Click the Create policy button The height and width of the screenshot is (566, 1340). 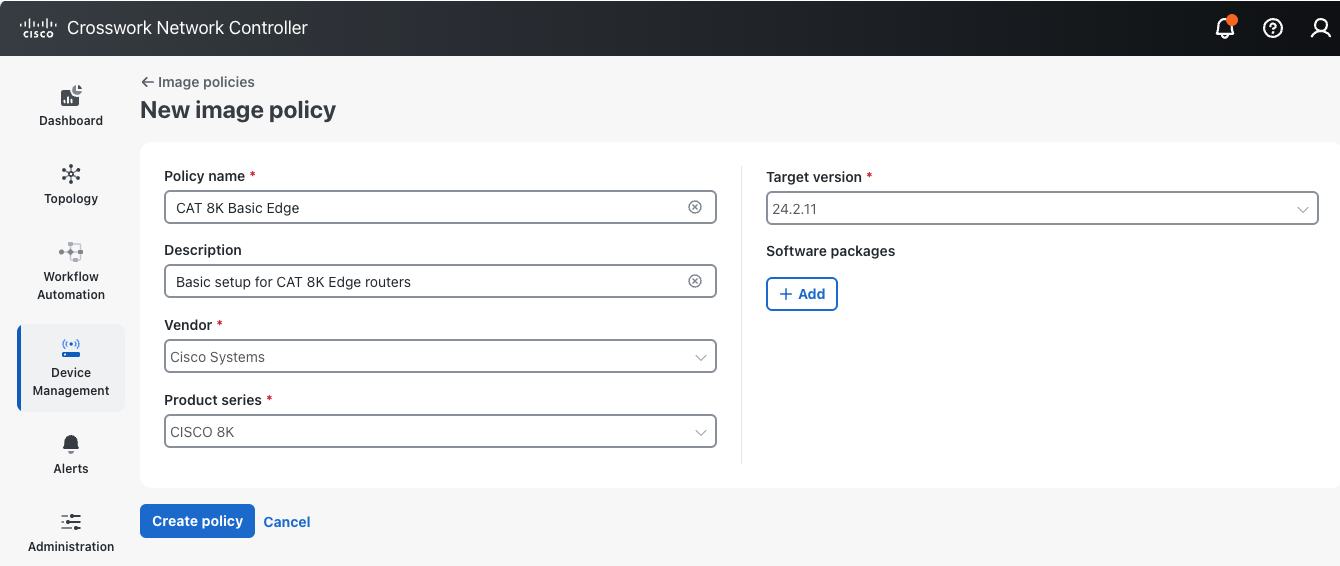coord(197,521)
